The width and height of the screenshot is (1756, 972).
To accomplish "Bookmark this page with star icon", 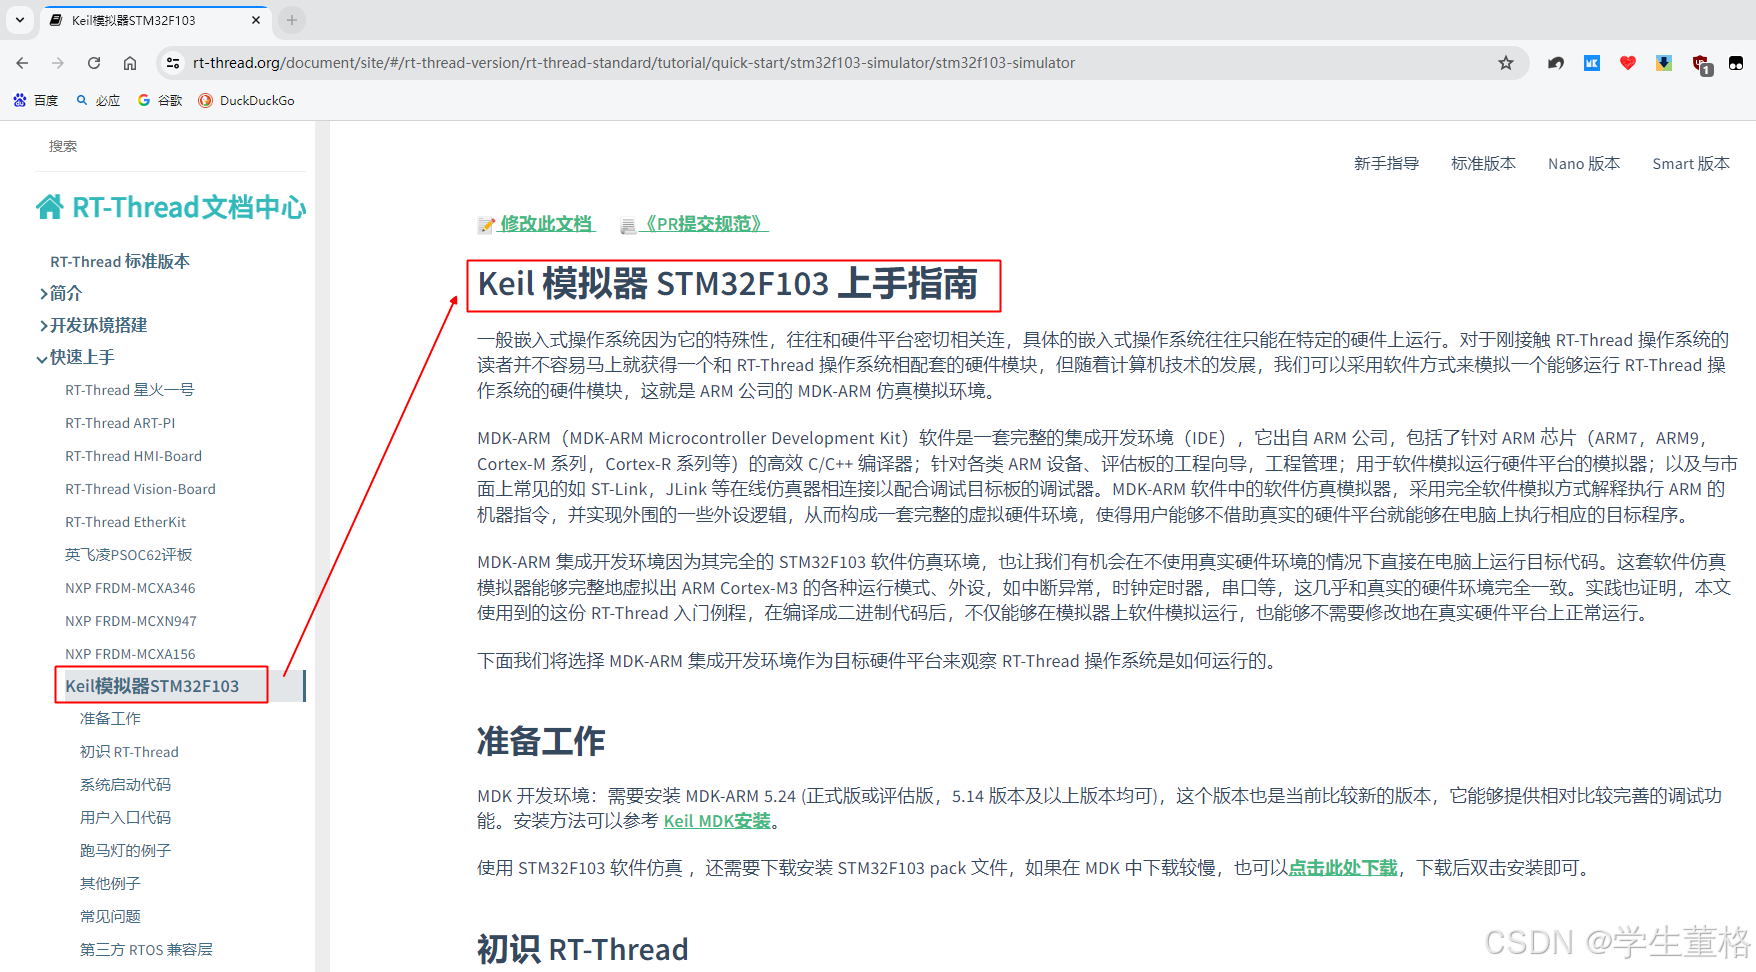I will point(1506,63).
